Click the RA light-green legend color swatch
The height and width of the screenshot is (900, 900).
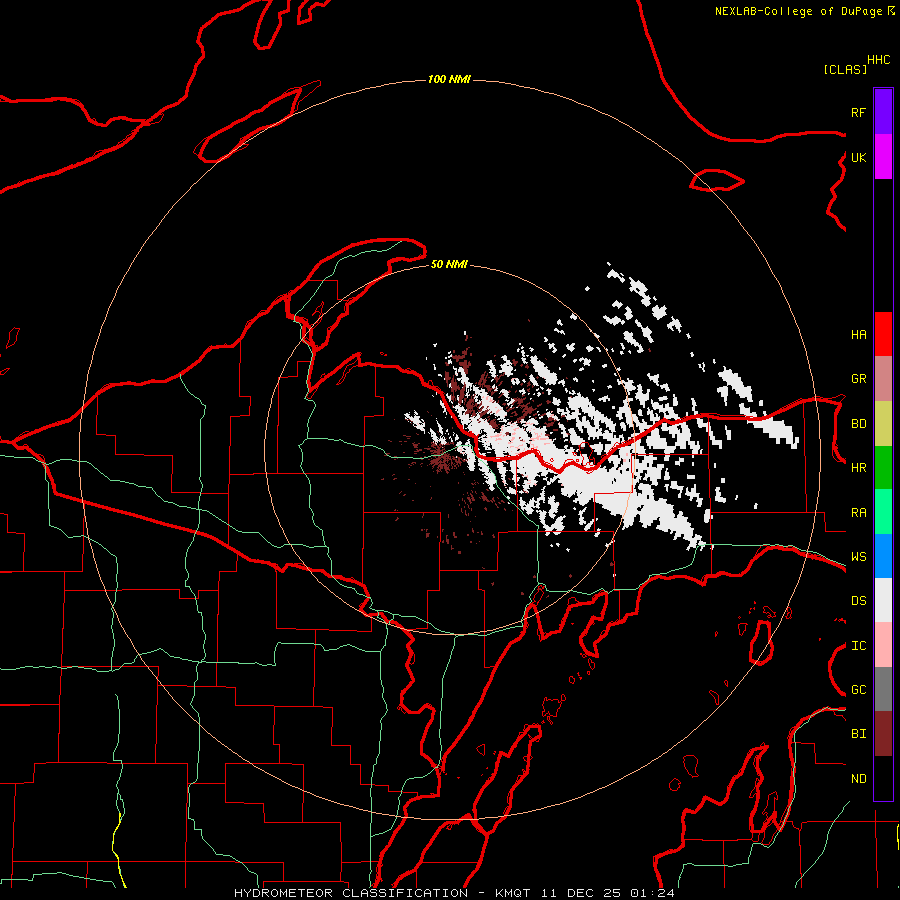click(x=883, y=512)
